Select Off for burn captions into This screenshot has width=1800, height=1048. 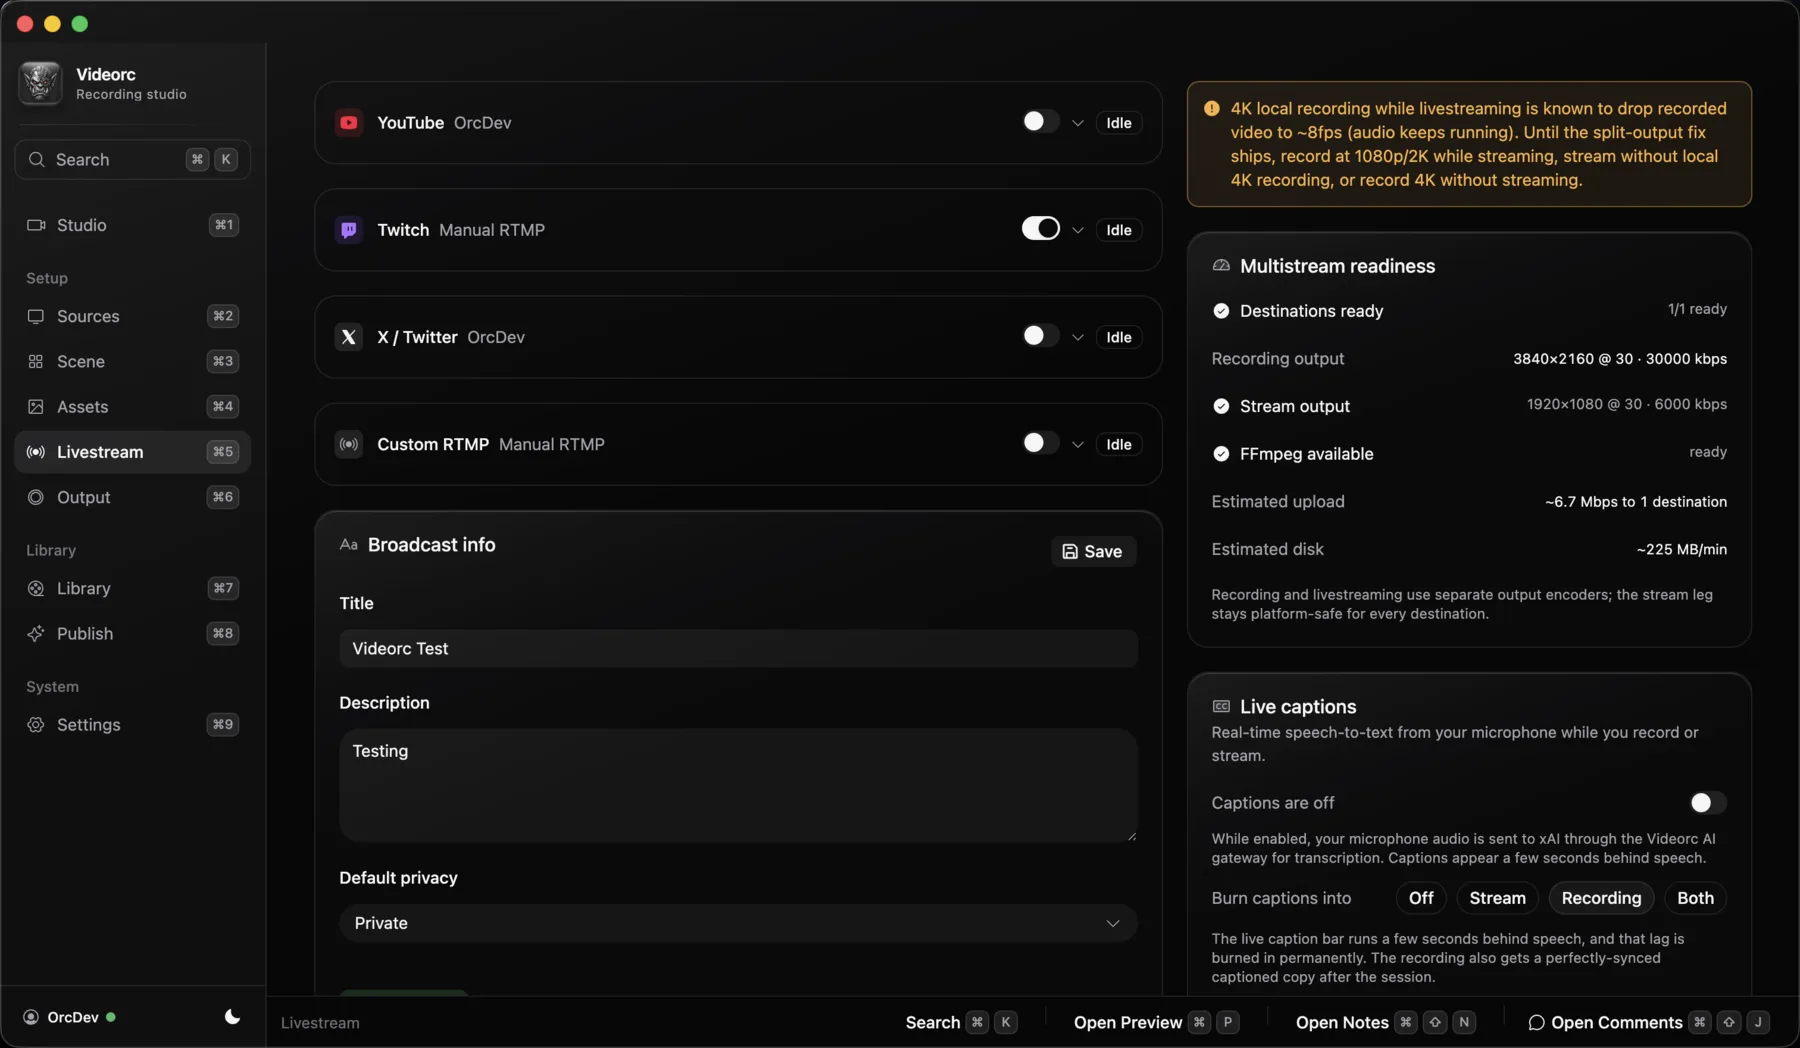coord(1421,898)
